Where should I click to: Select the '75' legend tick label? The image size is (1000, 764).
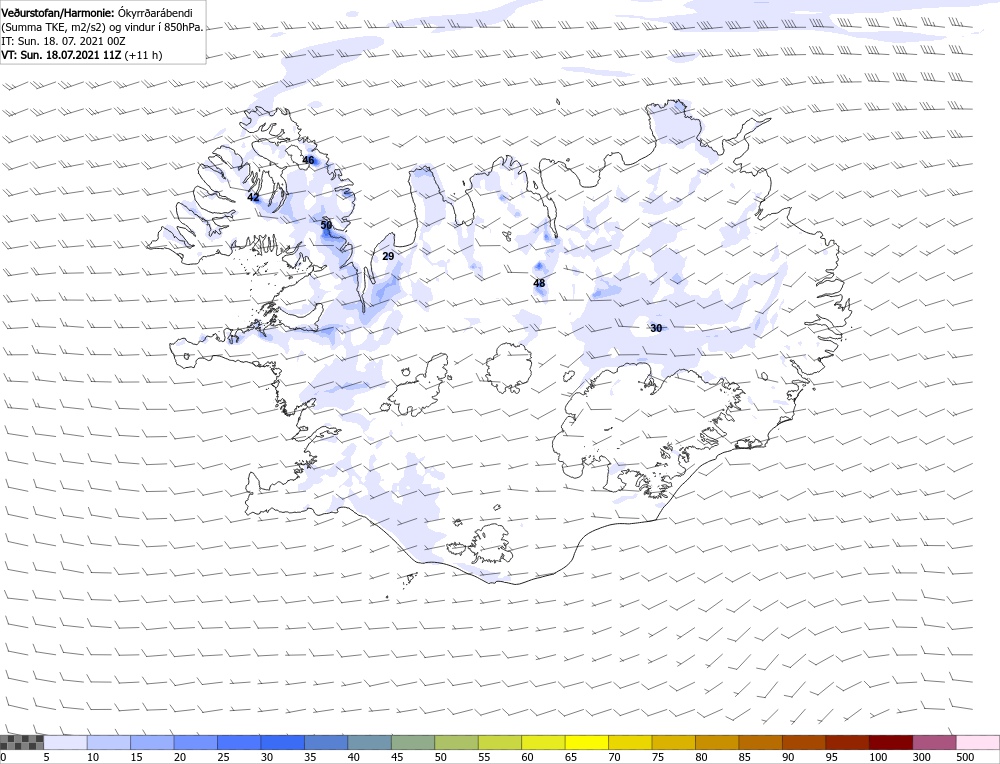[x=658, y=757]
